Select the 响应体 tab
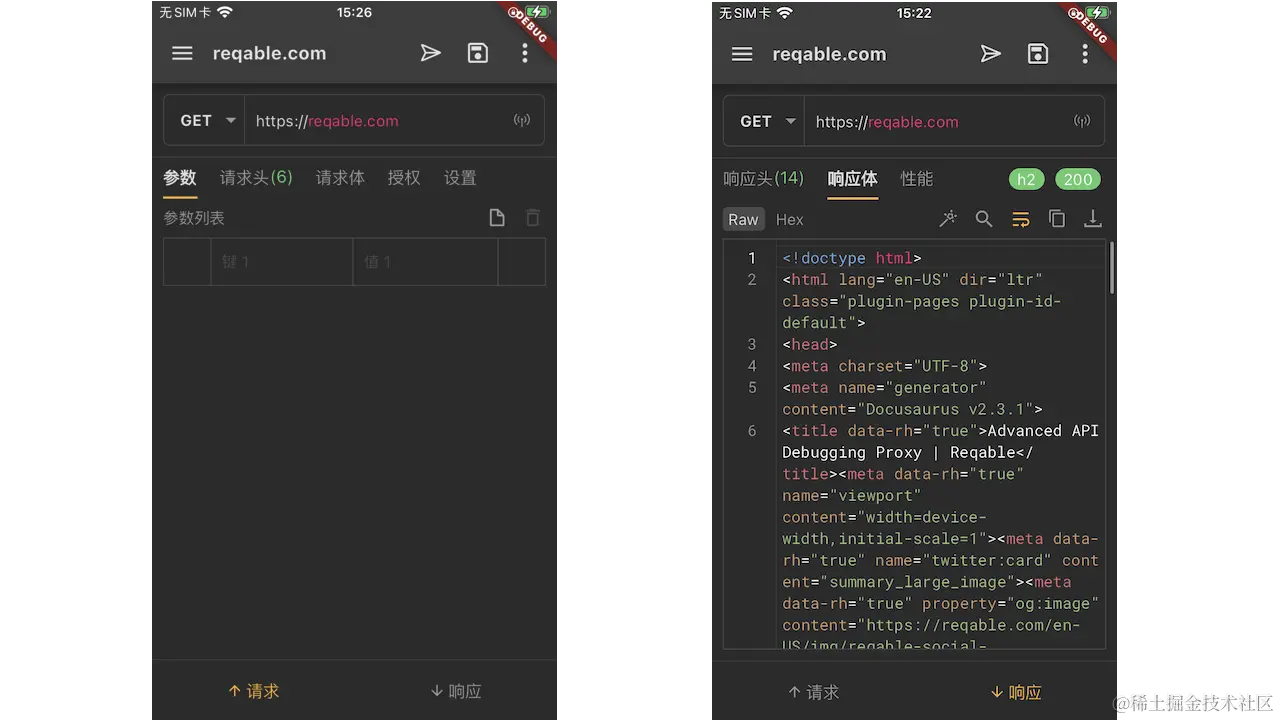 (852, 179)
